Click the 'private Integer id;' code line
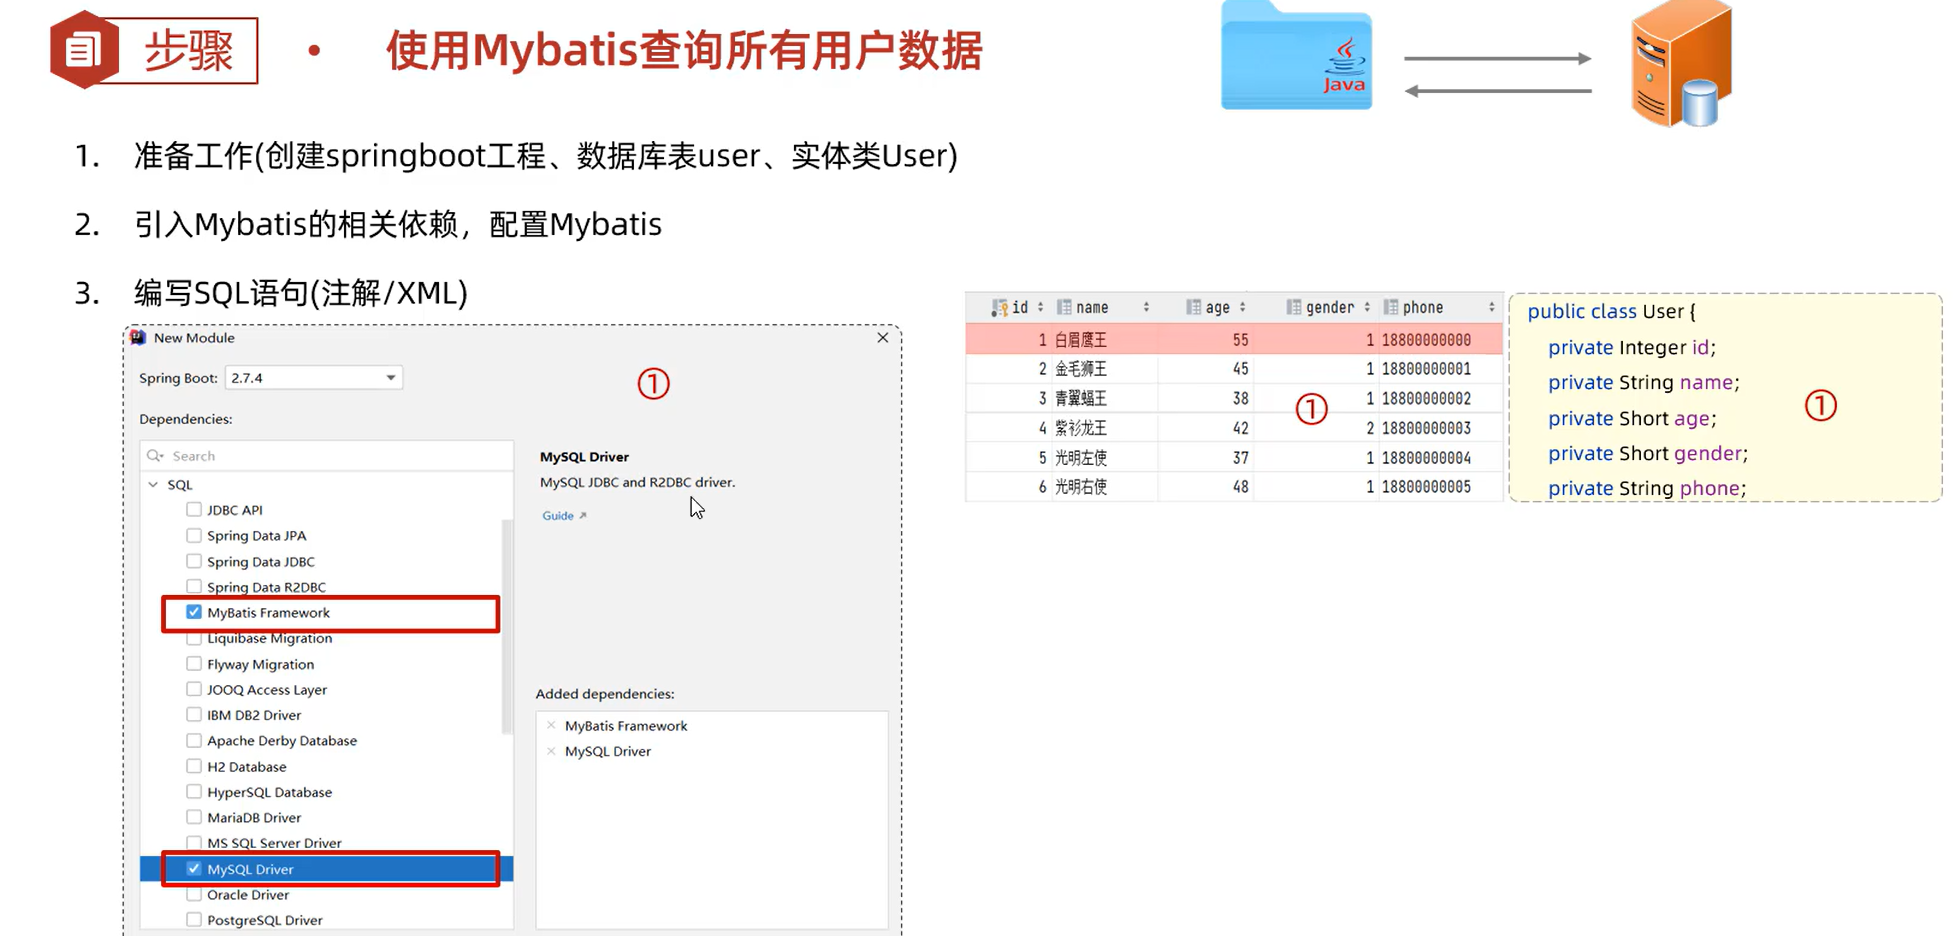 1632,348
